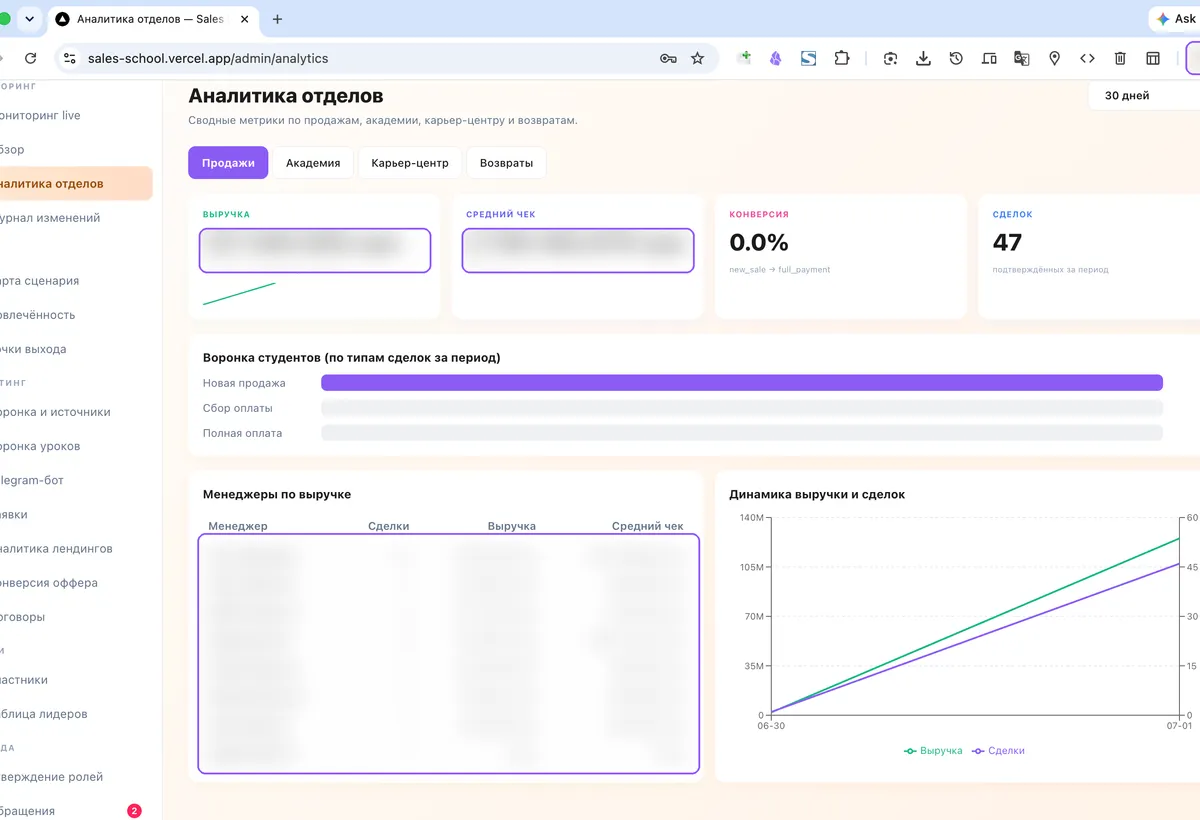1200x820 pixels.
Task: Open site information icon in address bar
Action: click(69, 58)
